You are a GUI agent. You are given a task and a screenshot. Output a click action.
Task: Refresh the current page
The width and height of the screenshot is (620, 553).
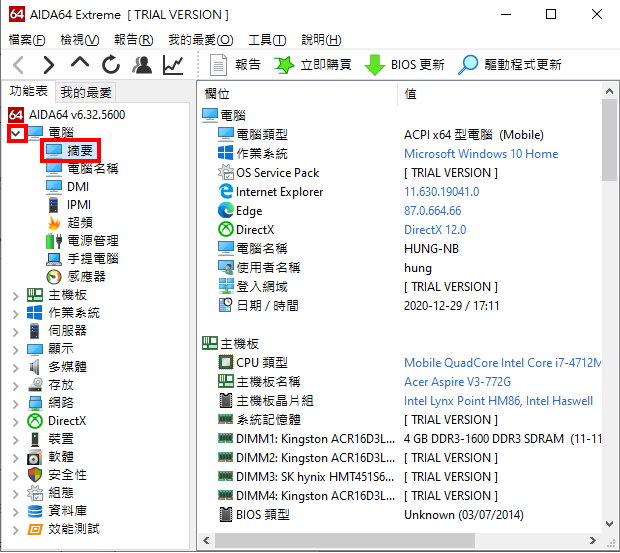click(111, 65)
